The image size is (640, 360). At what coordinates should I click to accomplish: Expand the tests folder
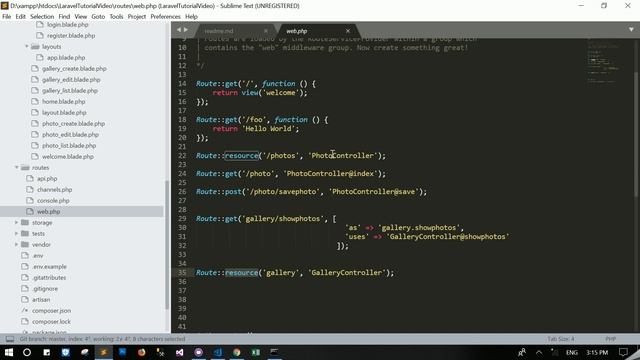tap(17, 233)
